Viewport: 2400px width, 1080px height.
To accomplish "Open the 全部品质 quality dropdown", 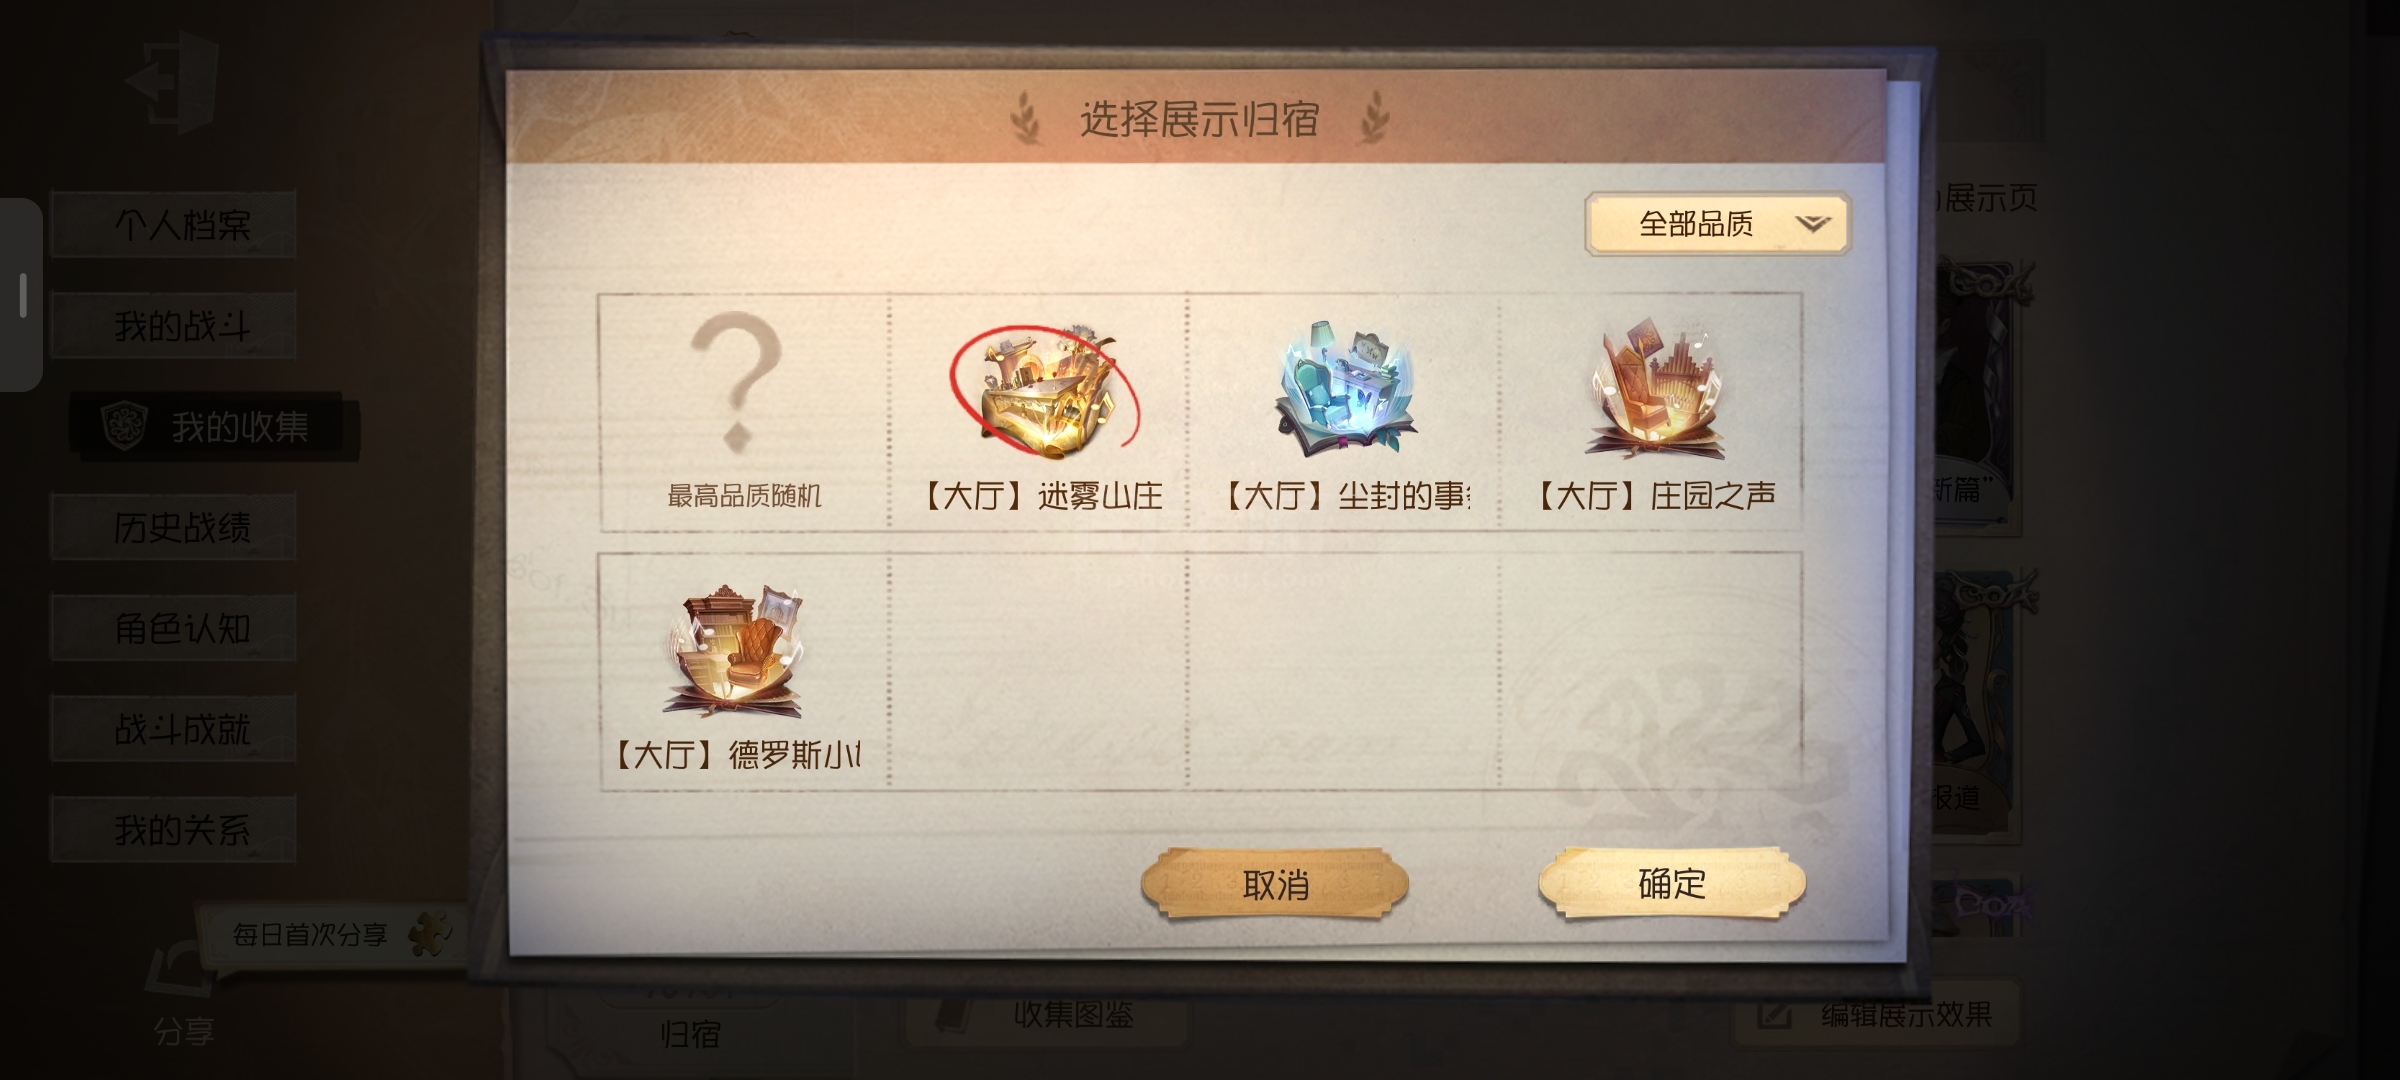I will pyautogui.click(x=1717, y=224).
